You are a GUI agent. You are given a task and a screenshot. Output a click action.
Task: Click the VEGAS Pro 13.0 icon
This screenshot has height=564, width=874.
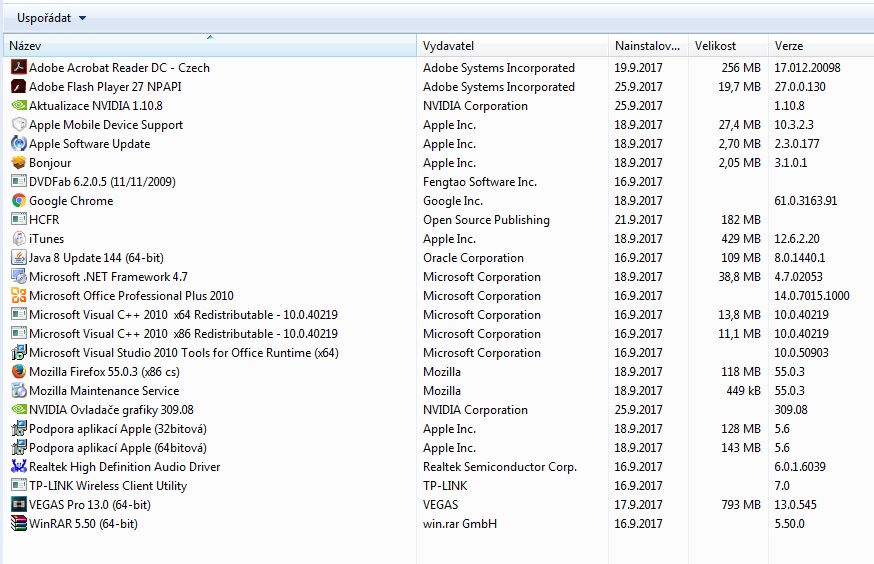(19, 504)
